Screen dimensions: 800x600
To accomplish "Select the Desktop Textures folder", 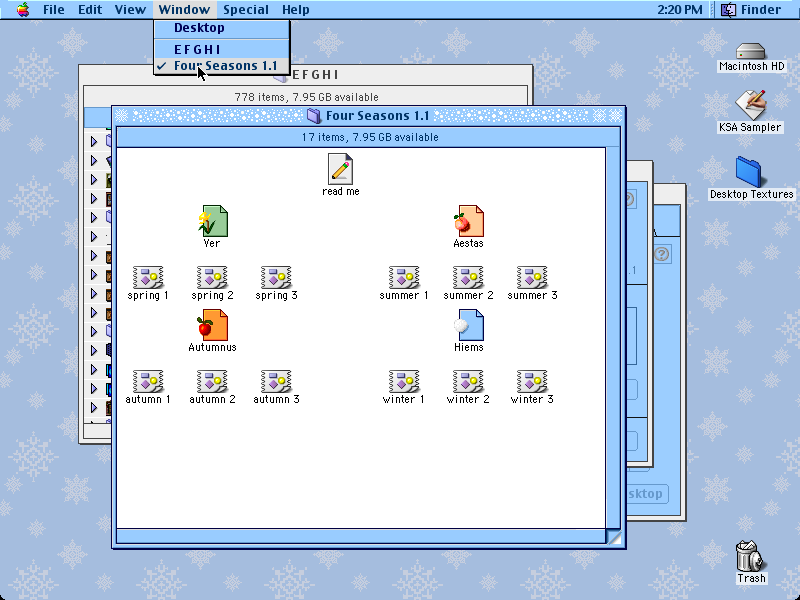I will tap(751, 179).
